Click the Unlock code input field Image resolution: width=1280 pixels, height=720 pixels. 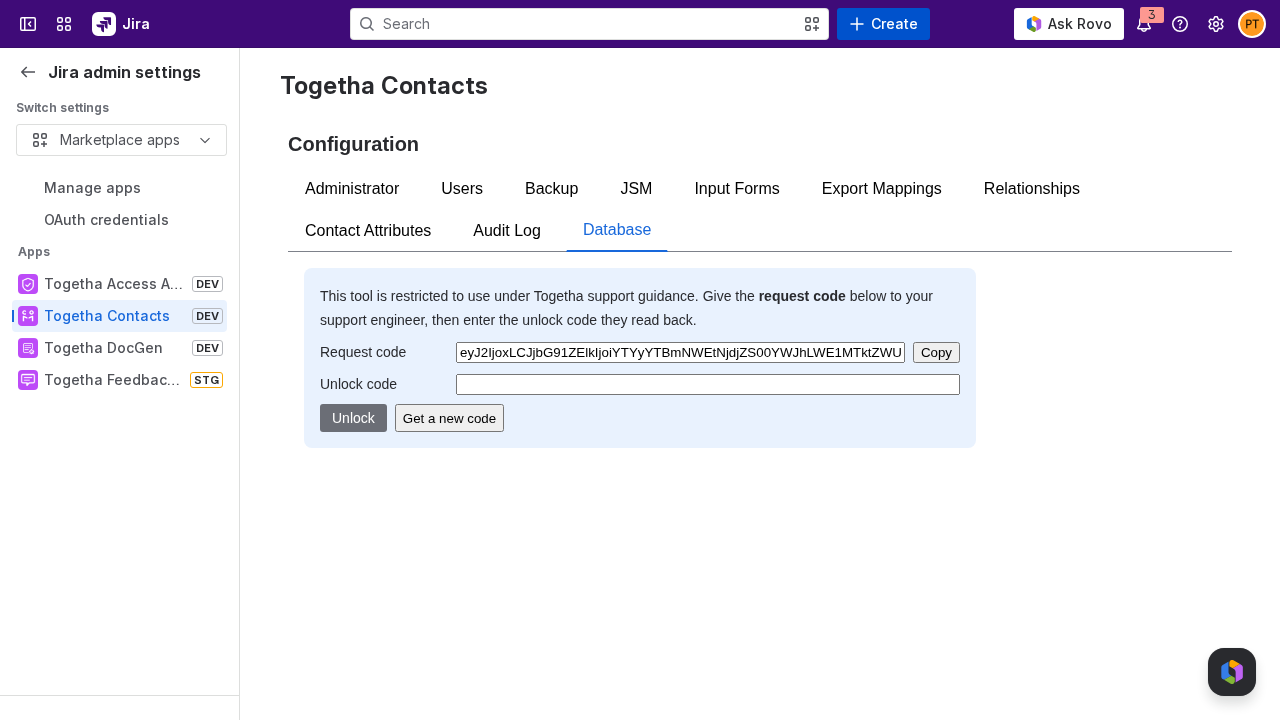(708, 384)
